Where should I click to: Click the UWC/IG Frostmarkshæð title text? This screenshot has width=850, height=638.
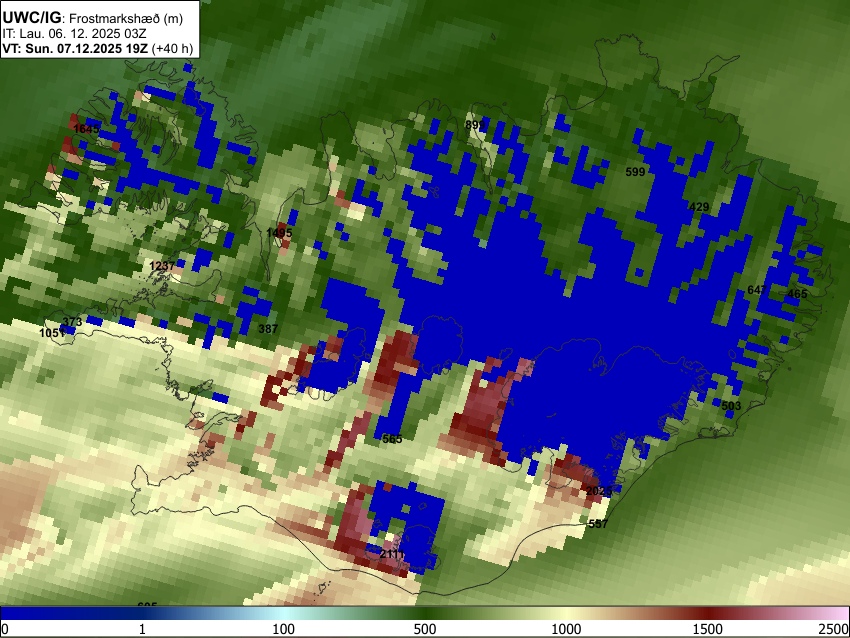pos(93,18)
